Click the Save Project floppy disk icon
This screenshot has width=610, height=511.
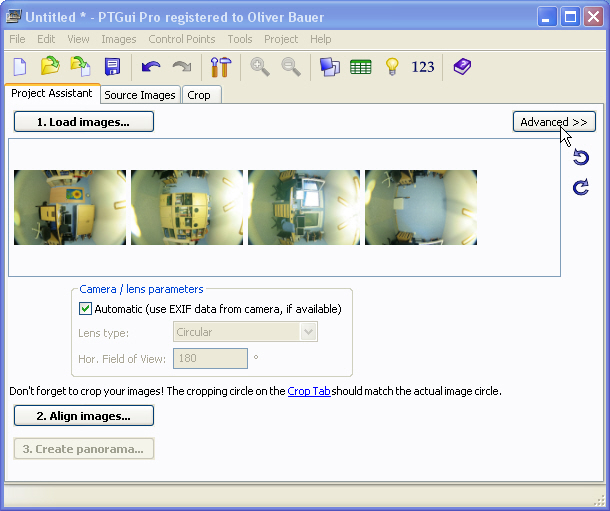click(x=112, y=67)
